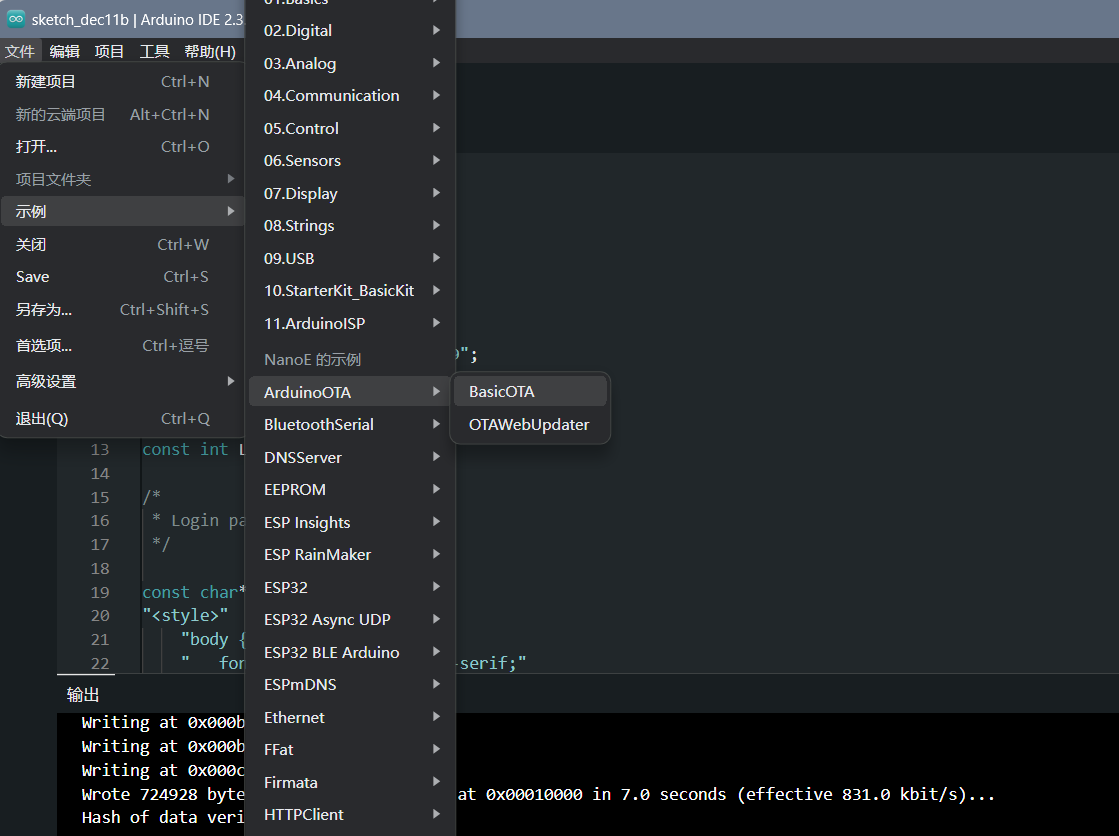Click the Arduino IDE logo icon in title bar
1119x836 pixels.
pyautogui.click(x=16, y=19)
